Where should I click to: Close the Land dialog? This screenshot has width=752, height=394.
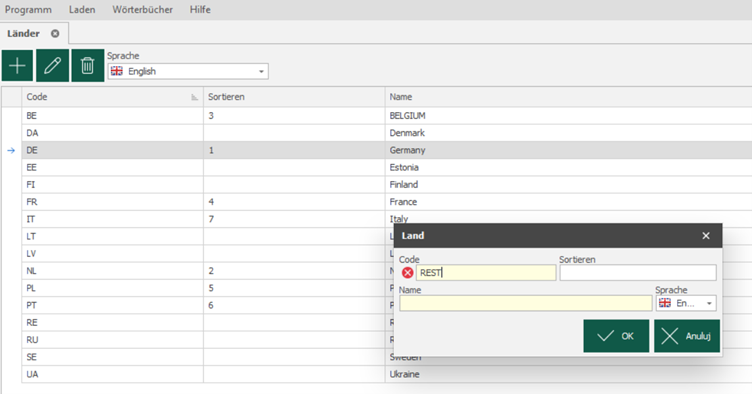pyautogui.click(x=706, y=235)
